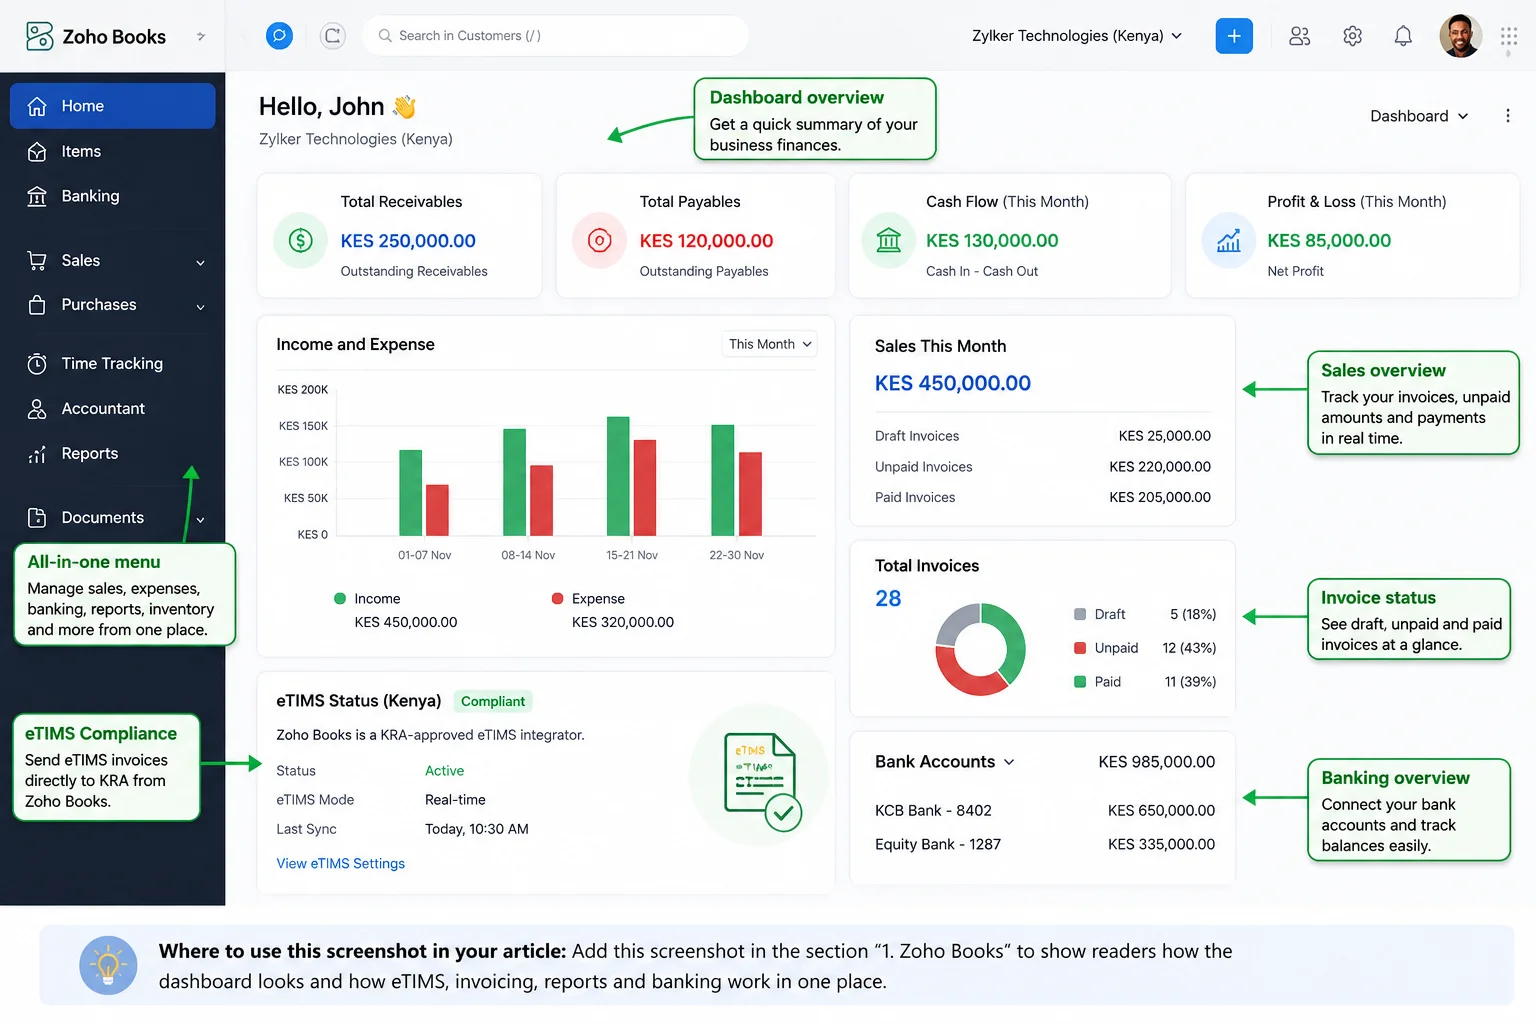Click the KES 130,000.00 cash flow amount
Image resolution: width=1536 pixels, height=1024 pixels.
click(992, 241)
